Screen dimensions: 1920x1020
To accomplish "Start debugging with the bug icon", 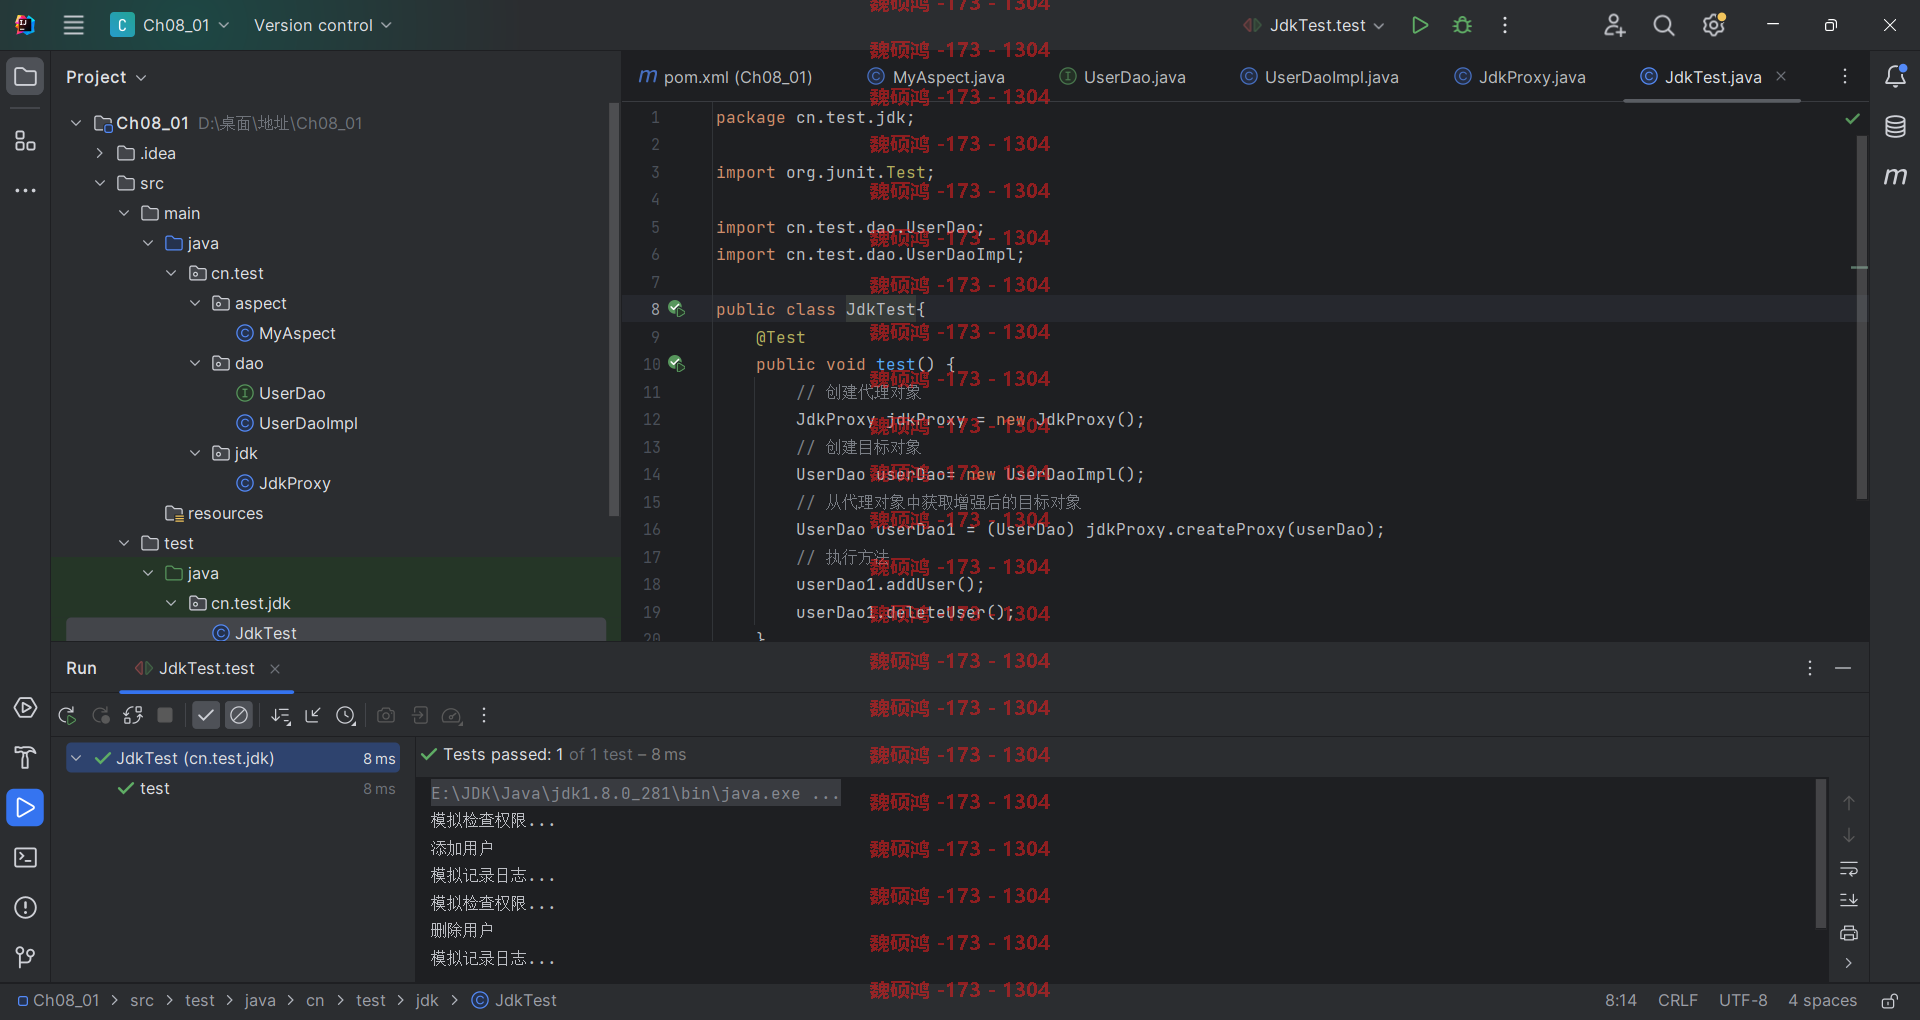I will [x=1462, y=25].
